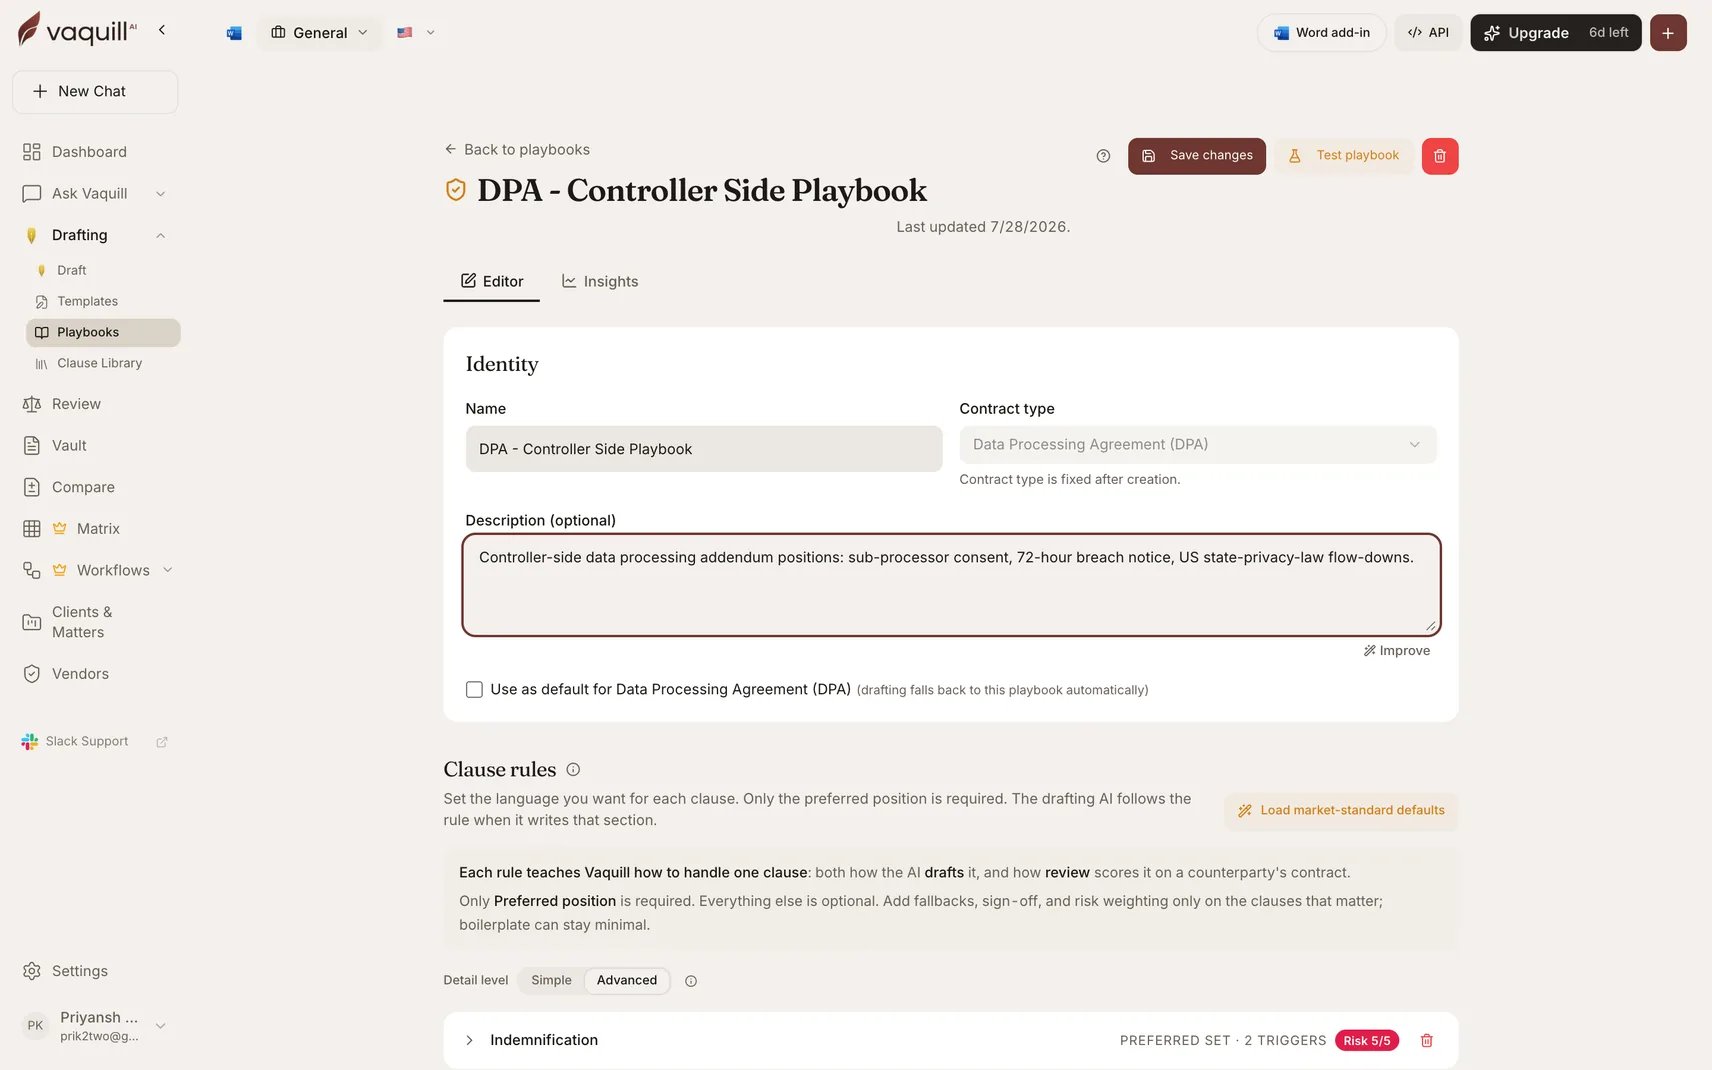
Task: Delete the Indemnification clause rule
Action: tap(1426, 1040)
